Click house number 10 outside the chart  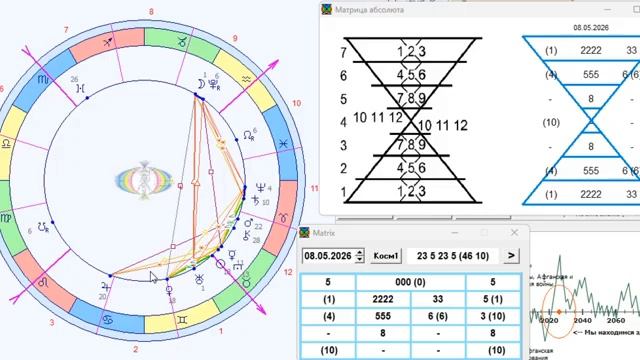pos(296,103)
